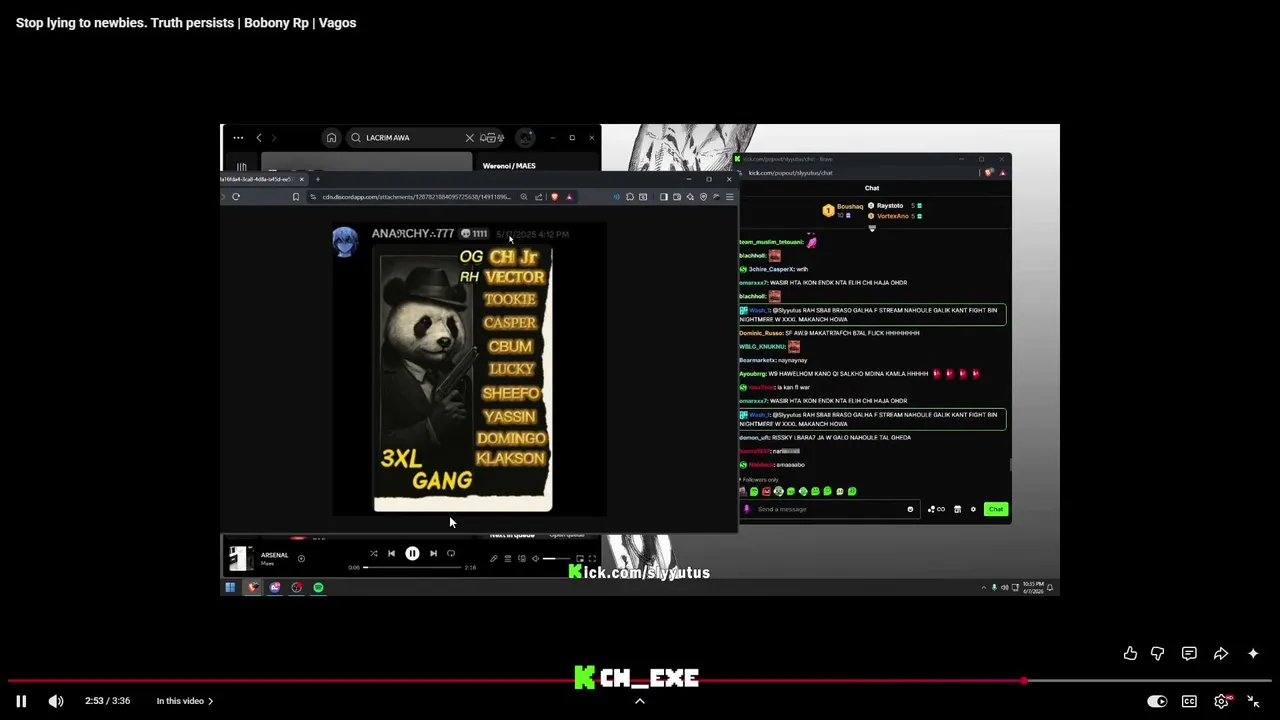This screenshot has height=720, width=1280.
Task: Click the Send a message field
Action: [830, 509]
